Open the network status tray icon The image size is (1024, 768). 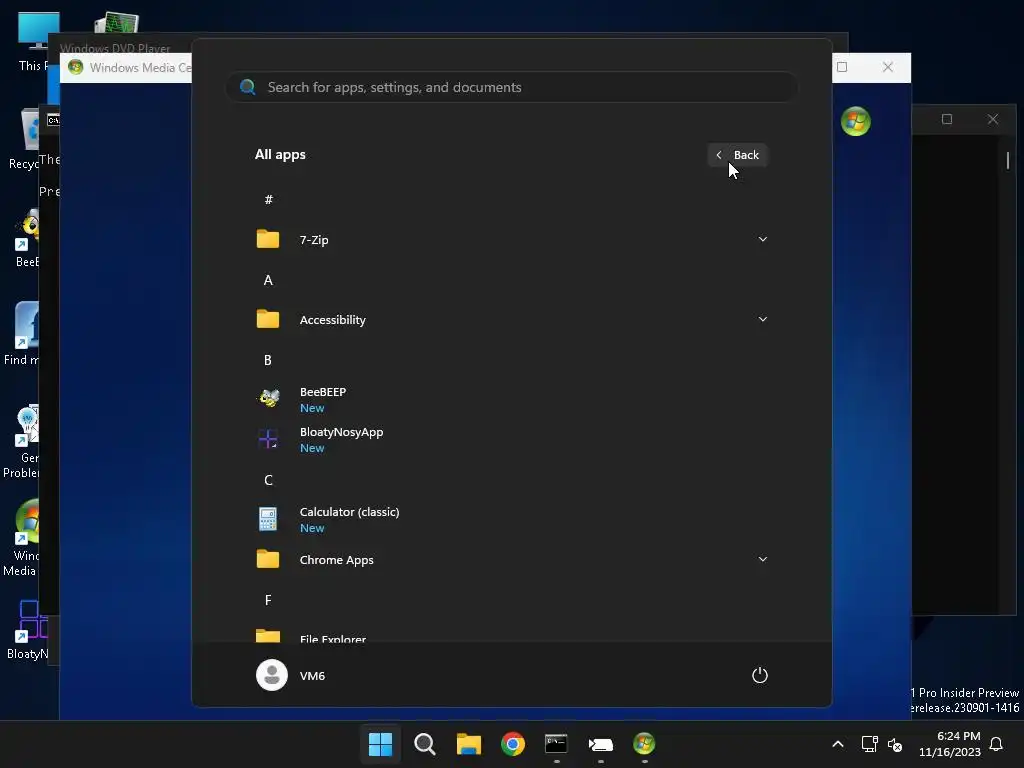click(869, 744)
